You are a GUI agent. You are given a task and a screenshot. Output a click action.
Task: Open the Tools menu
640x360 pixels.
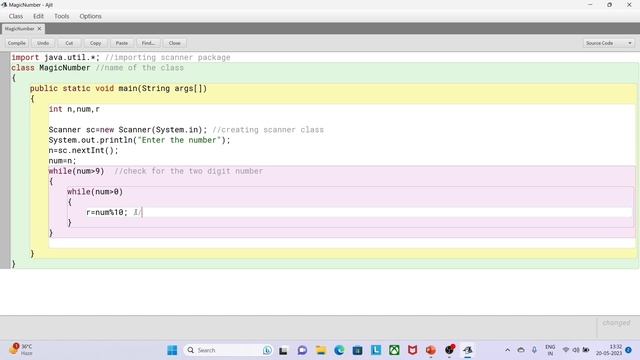pos(62,16)
